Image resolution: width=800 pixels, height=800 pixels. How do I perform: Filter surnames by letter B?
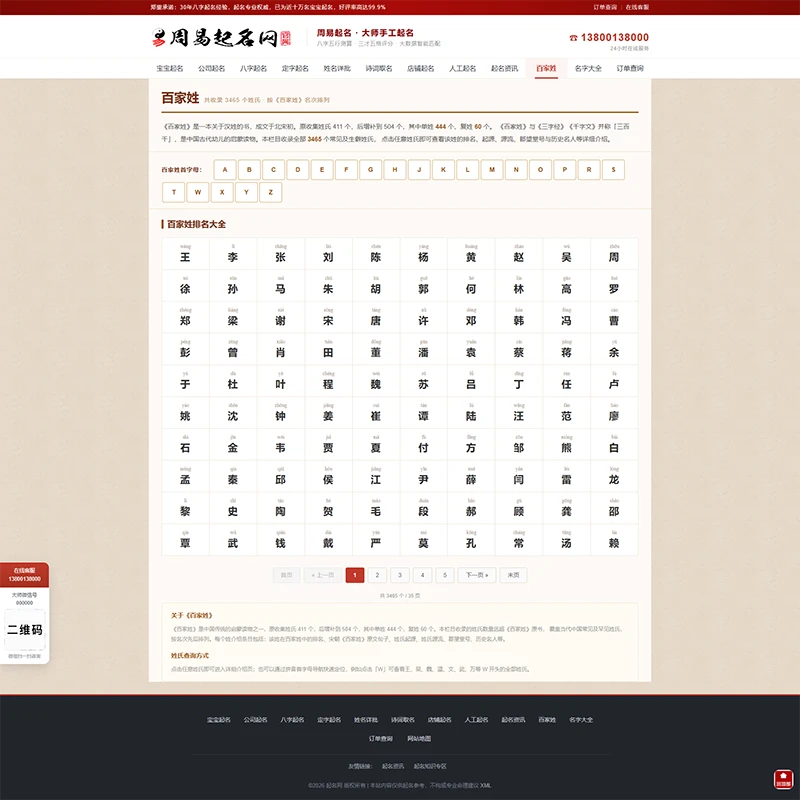249,170
